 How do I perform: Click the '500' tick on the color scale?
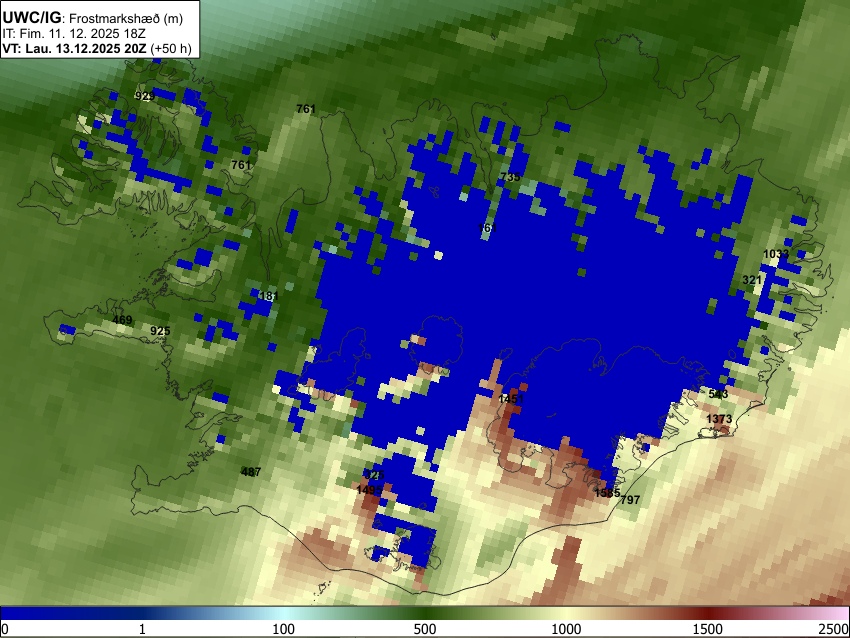click(x=425, y=629)
